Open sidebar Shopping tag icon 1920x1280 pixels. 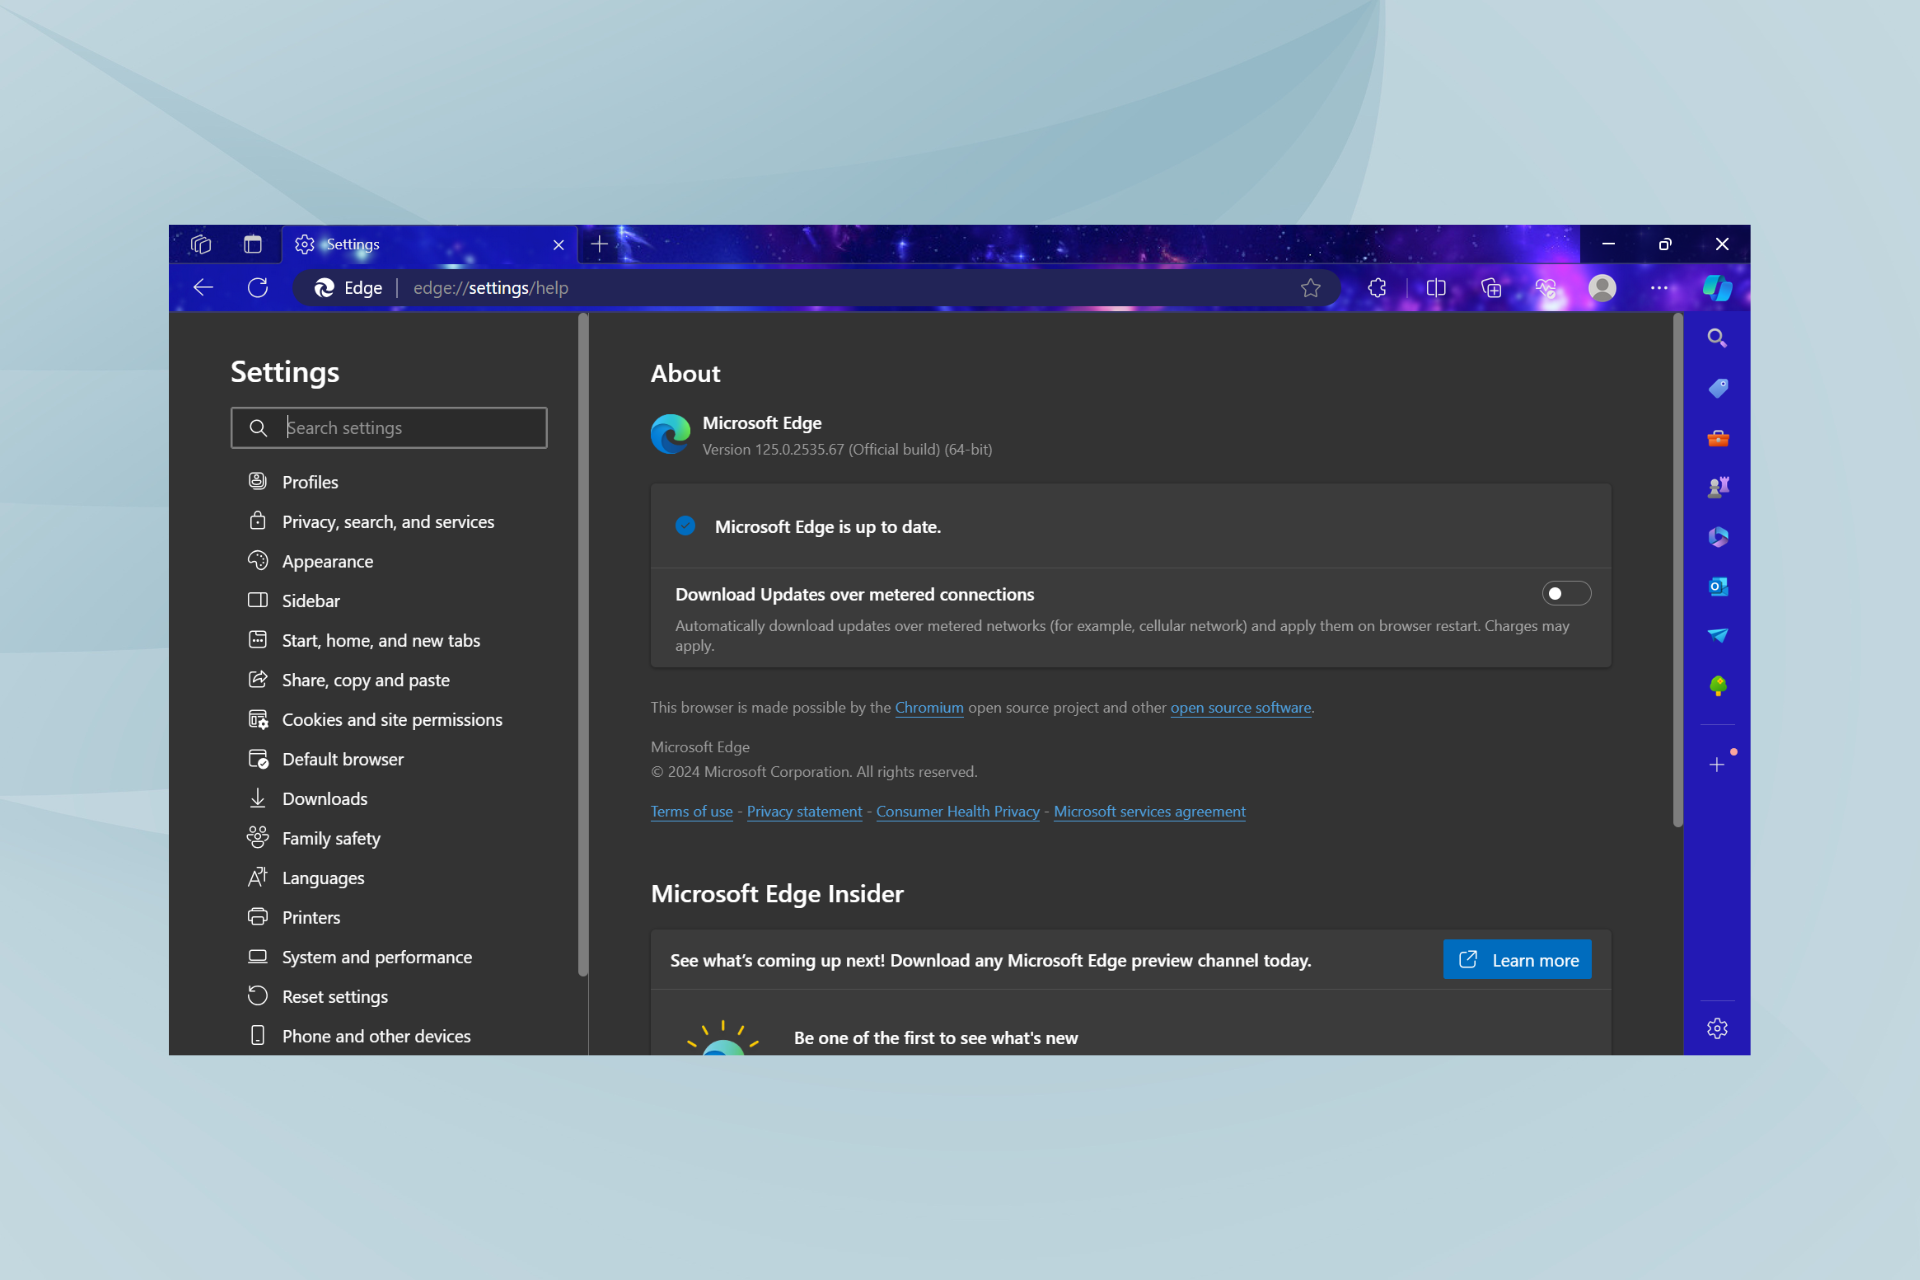tap(1717, 388)
